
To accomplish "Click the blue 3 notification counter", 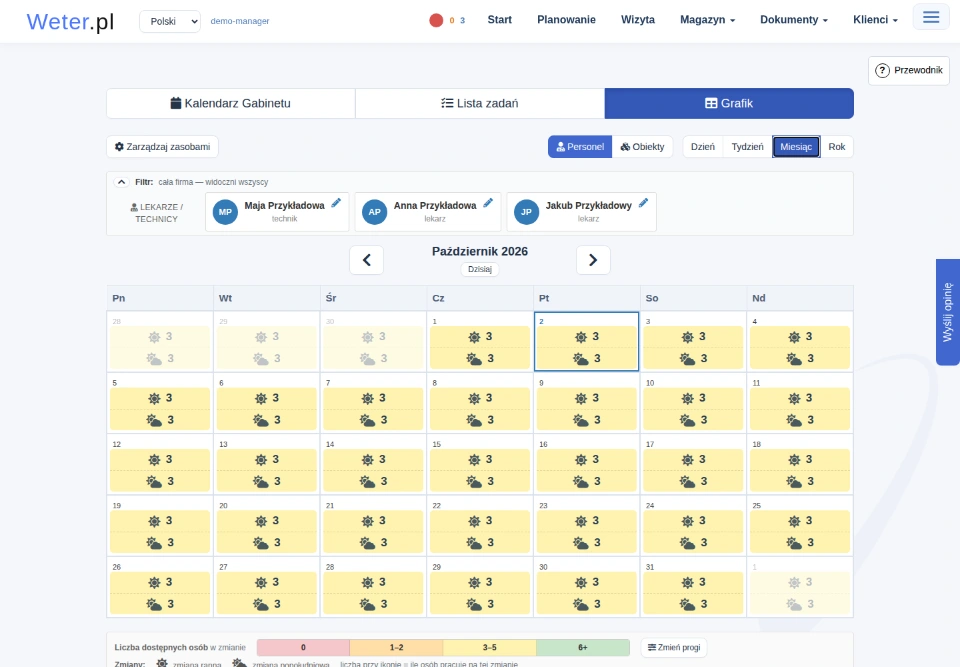I will click(462, 21).
